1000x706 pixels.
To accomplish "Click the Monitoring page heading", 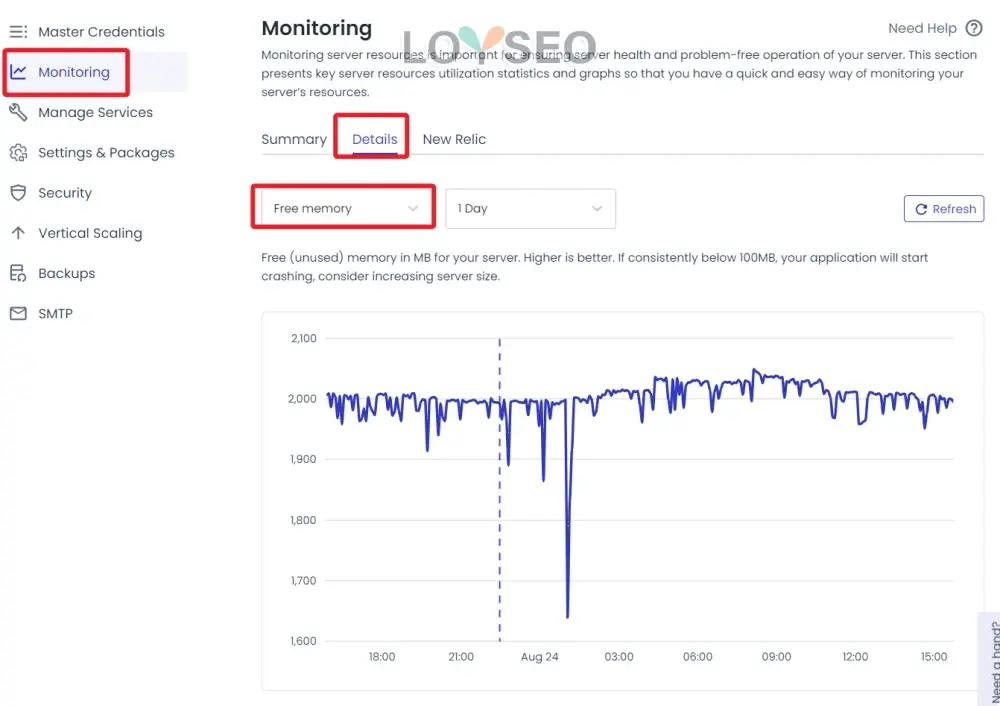I will pos(316,28).
